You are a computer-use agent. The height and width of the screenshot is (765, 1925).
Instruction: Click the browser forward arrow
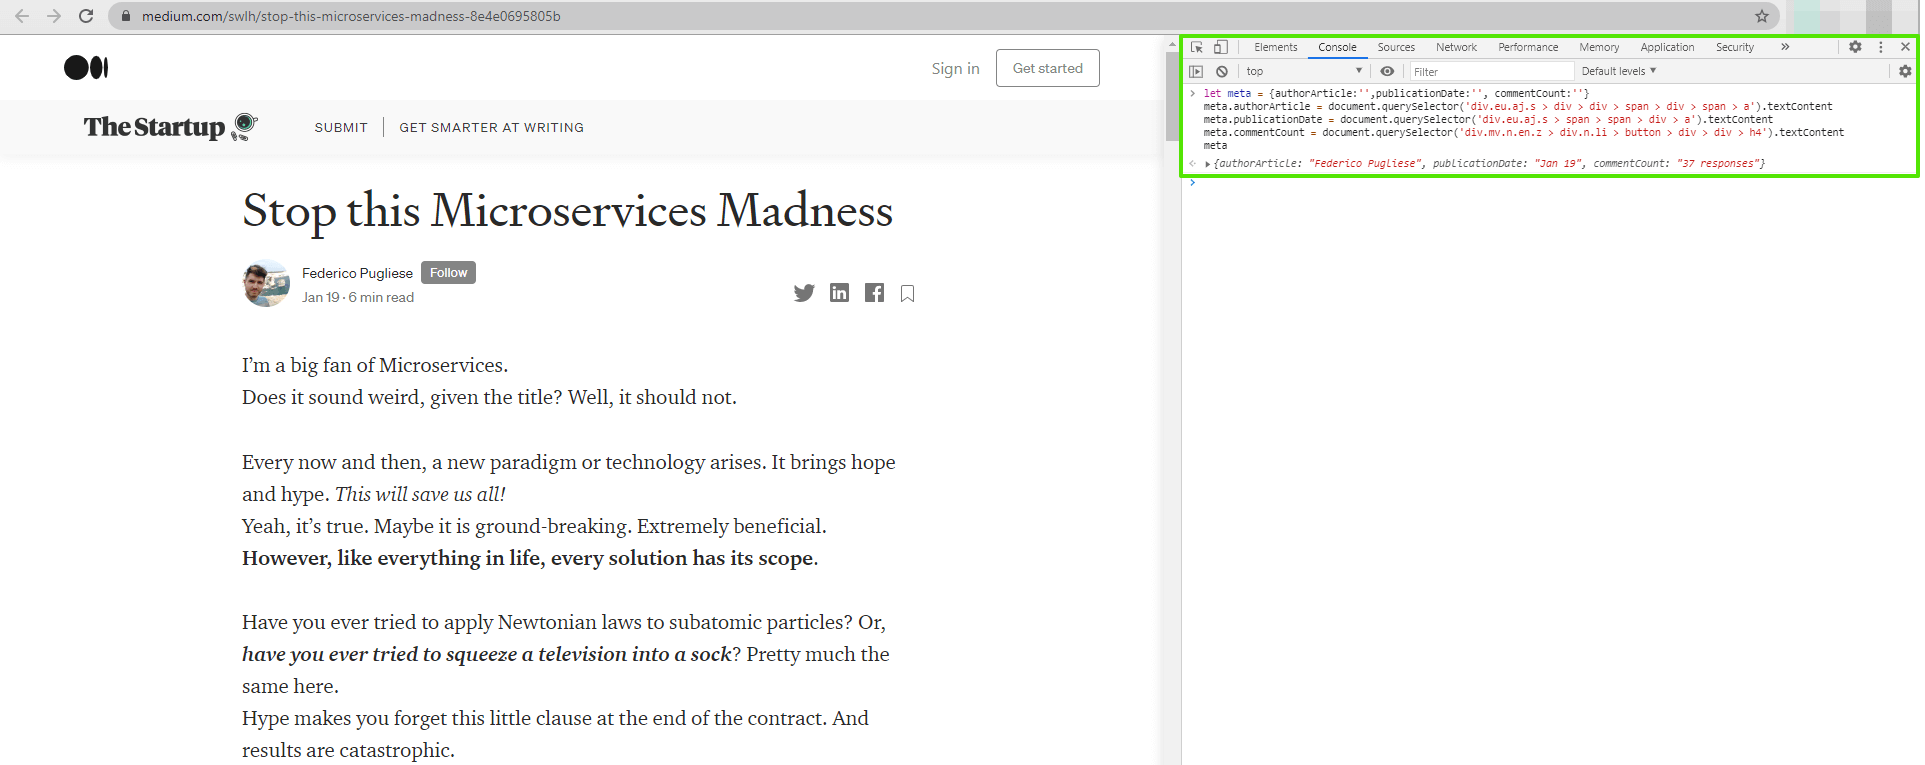pos(54,16)
